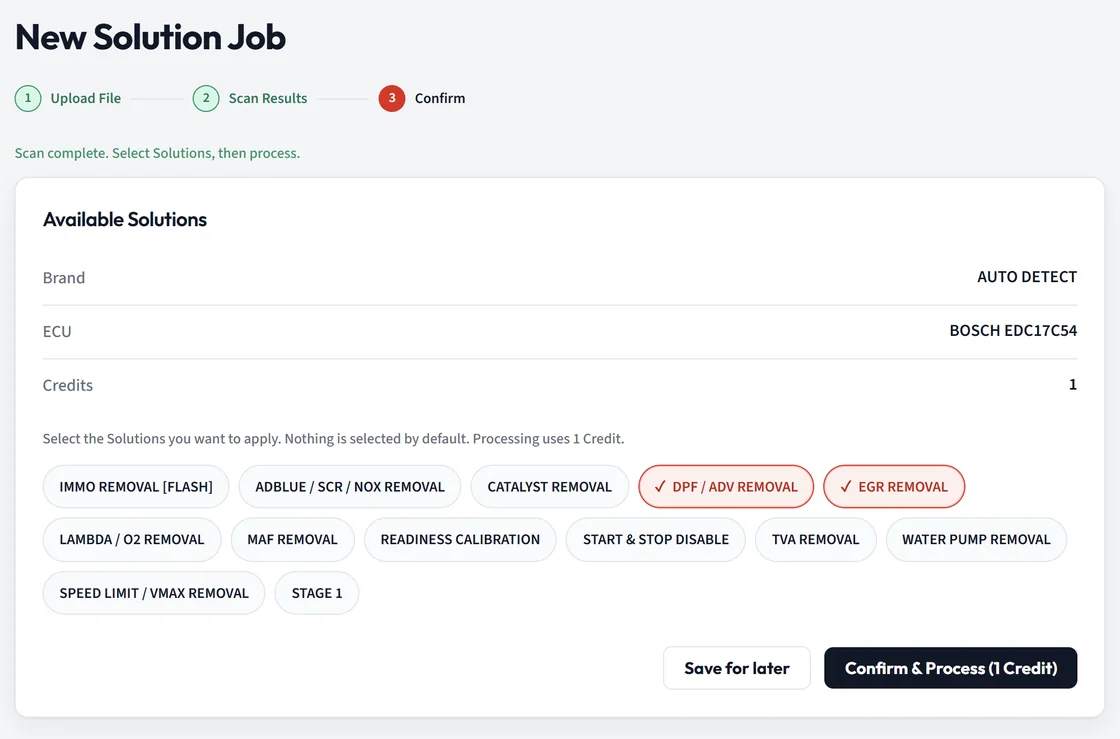The width and height of the screenshot is (1120, 739).
Task: Toggle TVA Removal solution
Action: (815, 540)
